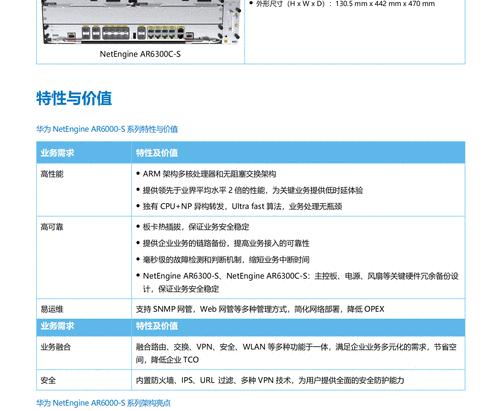Viewport: 500px width, 411px height.
Task: Click the 高性能 row label
Action: [52, 174]
